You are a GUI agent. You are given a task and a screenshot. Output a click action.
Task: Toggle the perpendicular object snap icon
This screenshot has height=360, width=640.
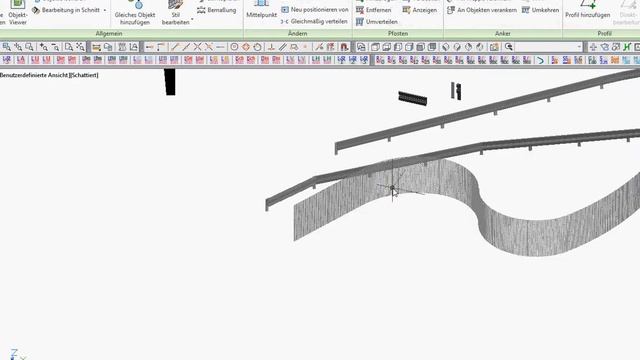coord(271,47)
